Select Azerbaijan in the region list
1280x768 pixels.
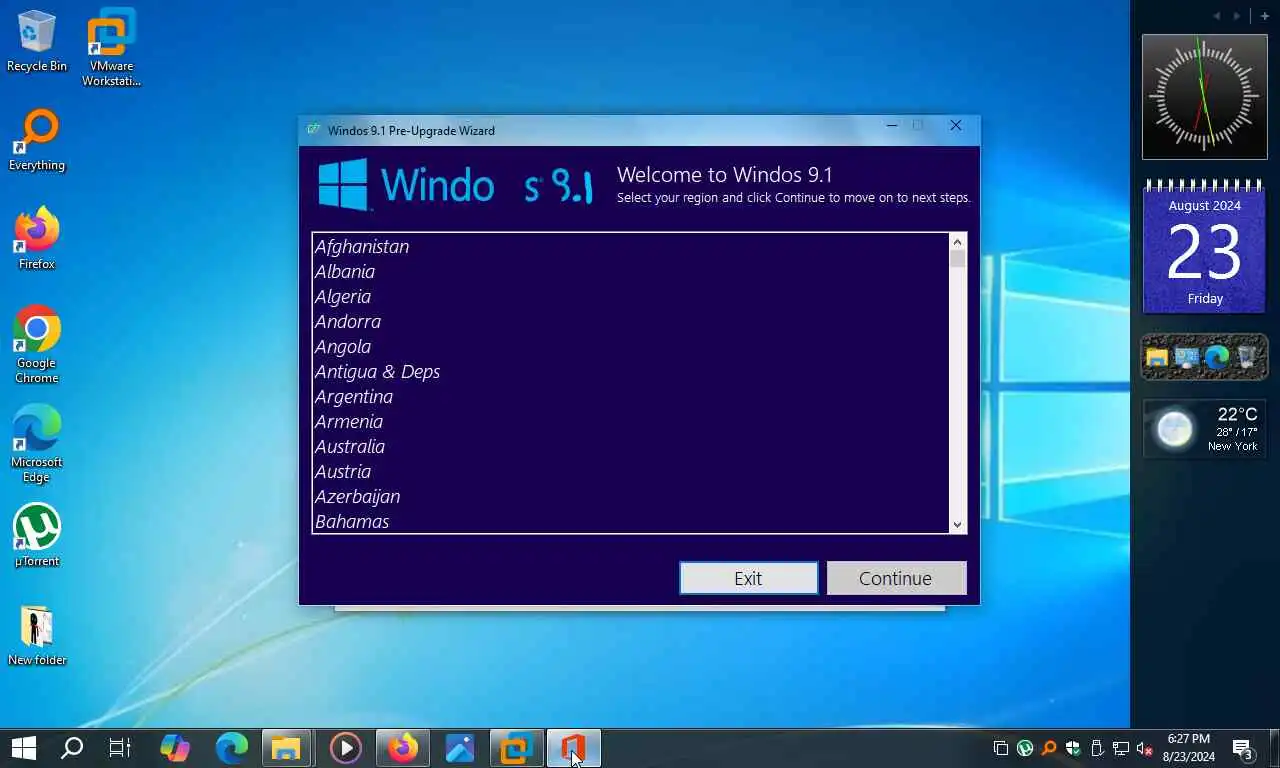click(630, 496)
